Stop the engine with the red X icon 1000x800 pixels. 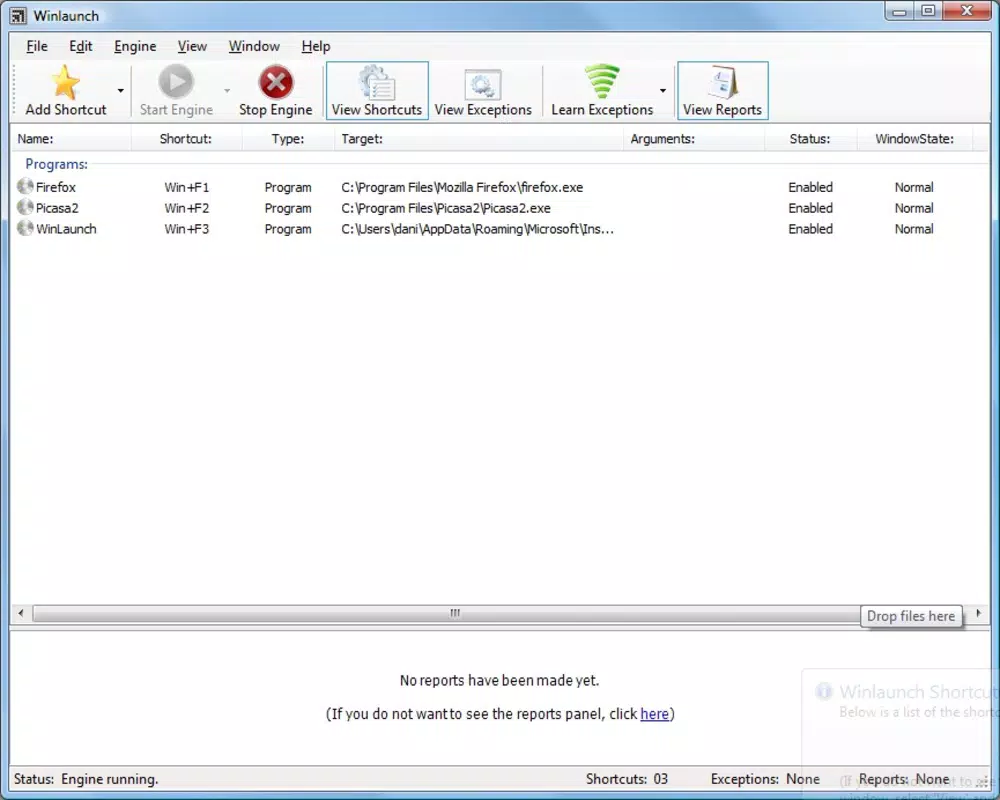tap(276, 82)
